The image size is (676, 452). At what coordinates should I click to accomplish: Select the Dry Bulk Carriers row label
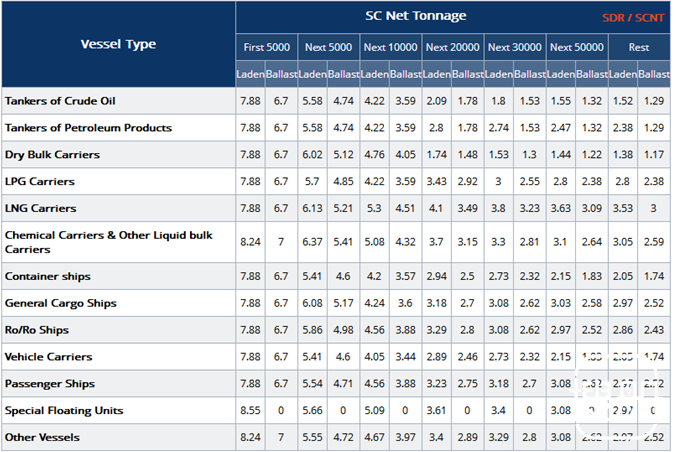52,154
